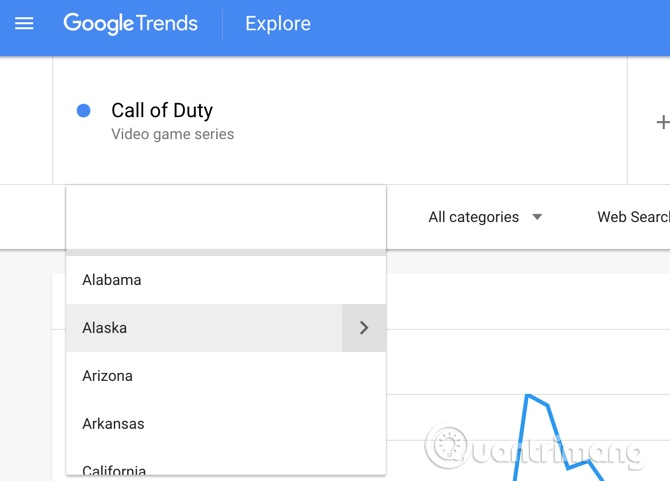Select Arizona from region list

(108, 376)
